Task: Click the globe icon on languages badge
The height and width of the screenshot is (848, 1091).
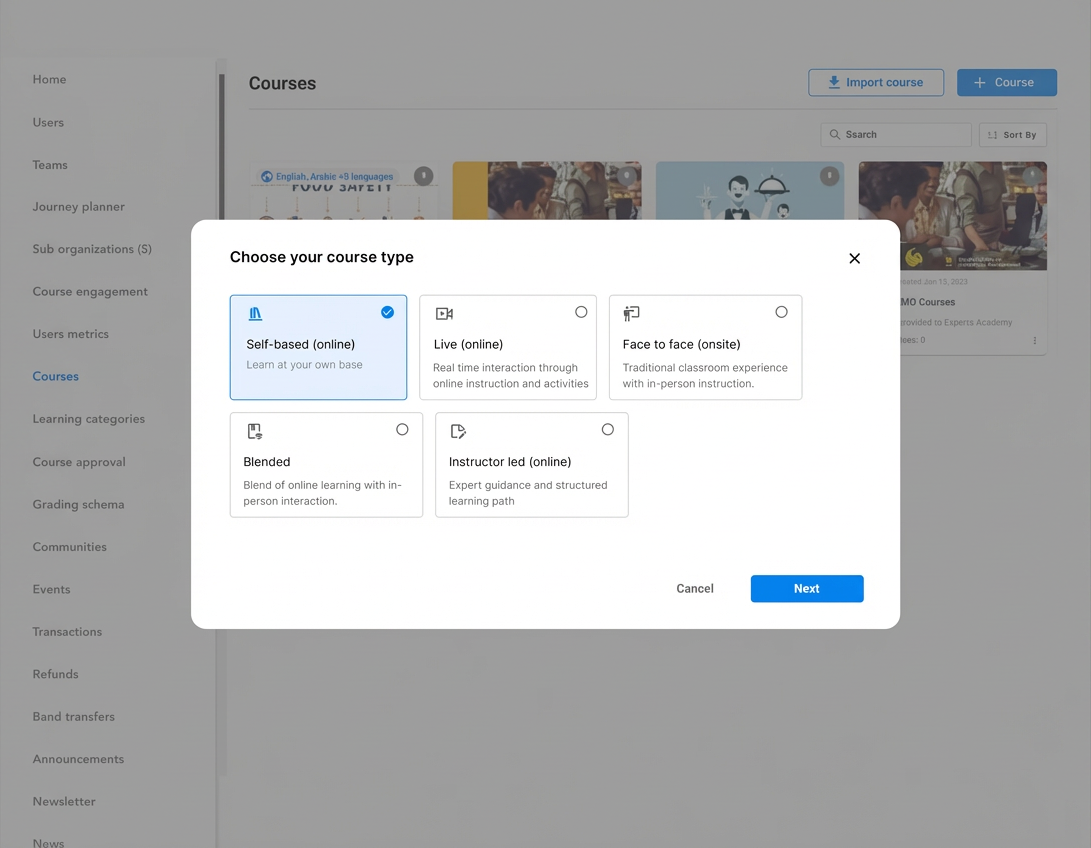Action: (266, 177)
